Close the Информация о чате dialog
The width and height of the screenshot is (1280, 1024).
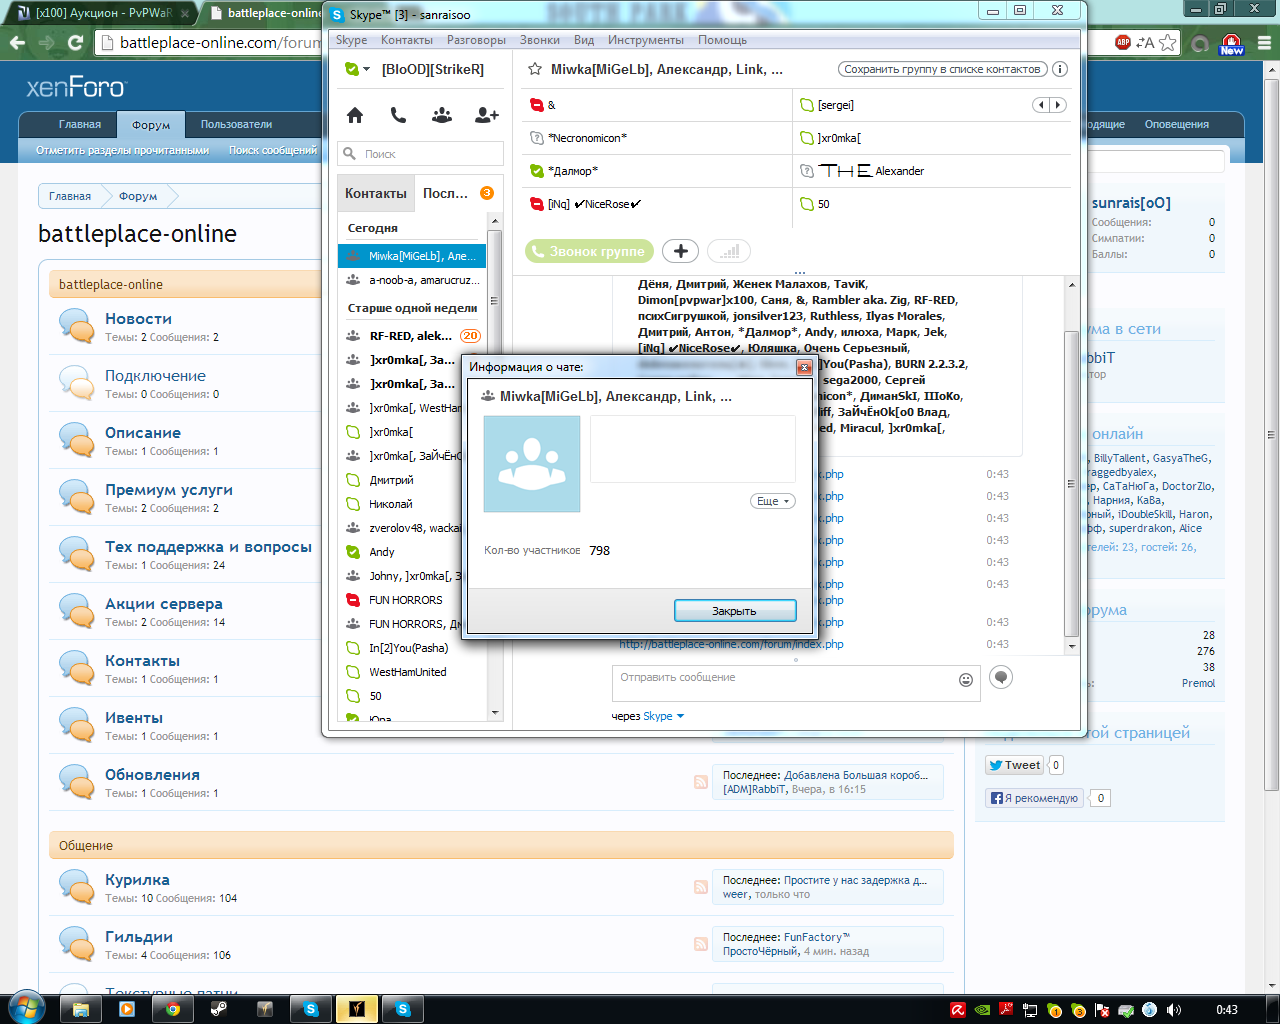point(804,367)
